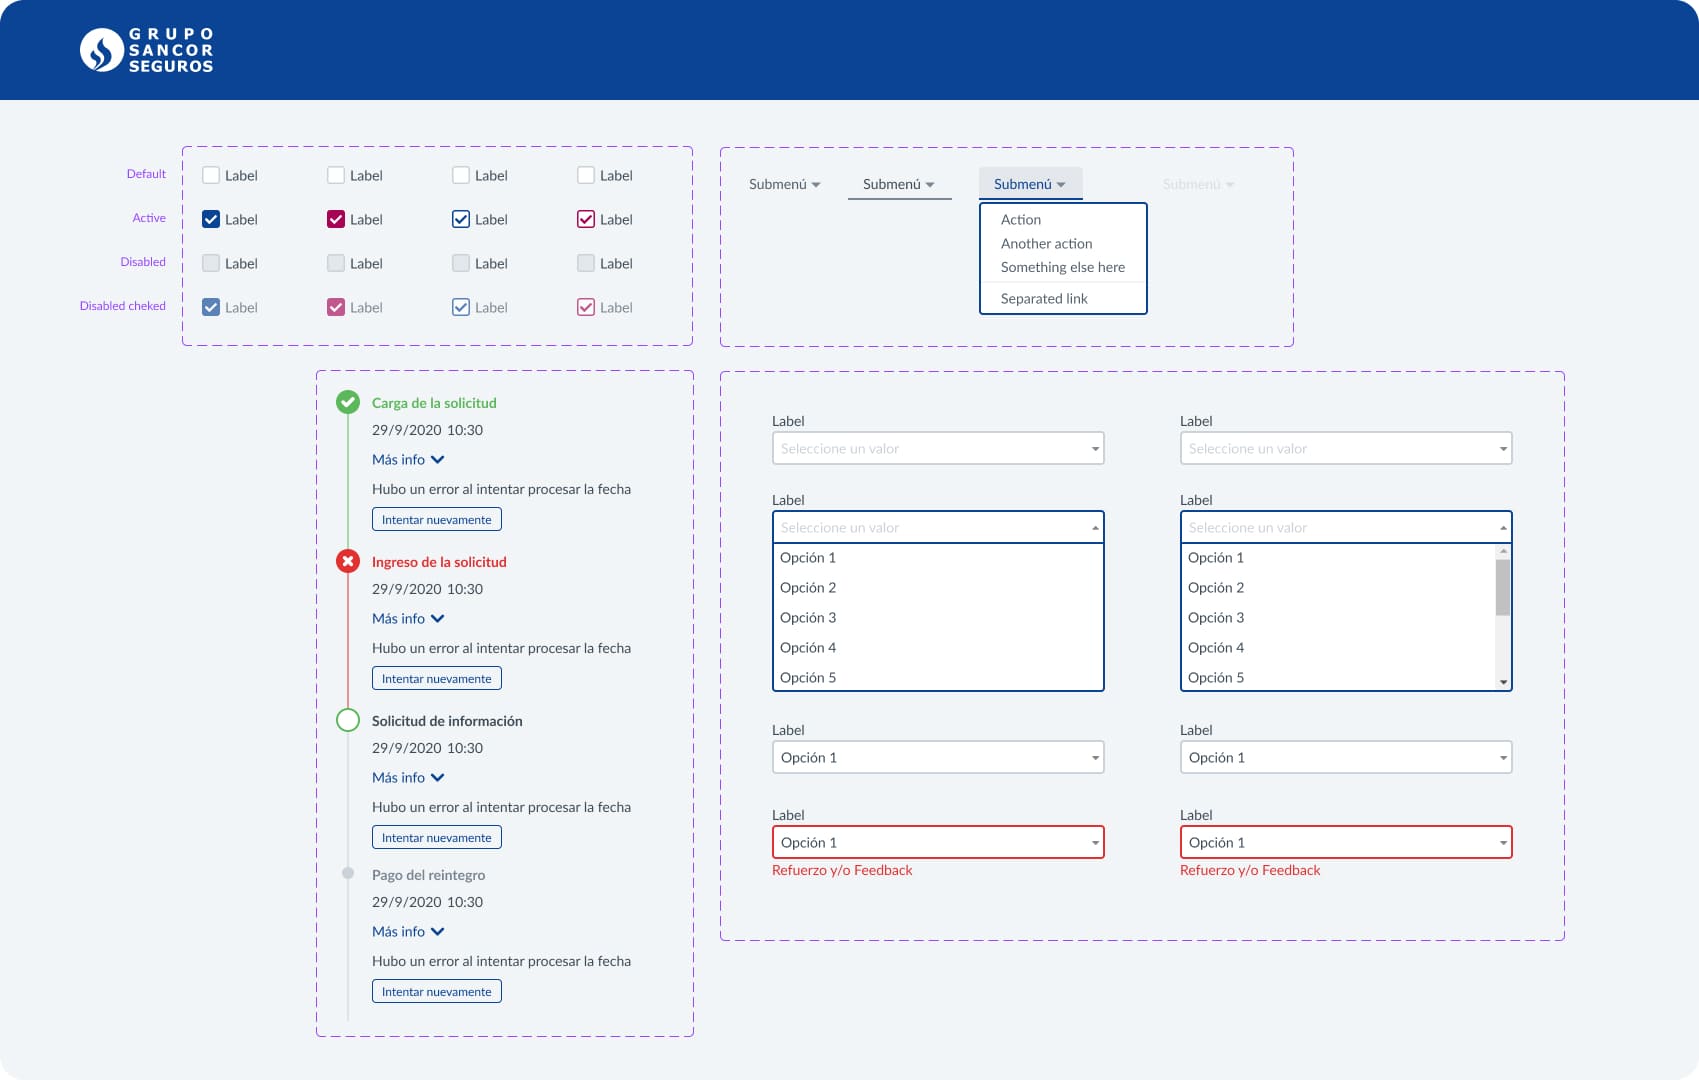Click the scroll up arrow in right options list
Viewport: 1699px width, 1080px height.
tap(1503, 552)
